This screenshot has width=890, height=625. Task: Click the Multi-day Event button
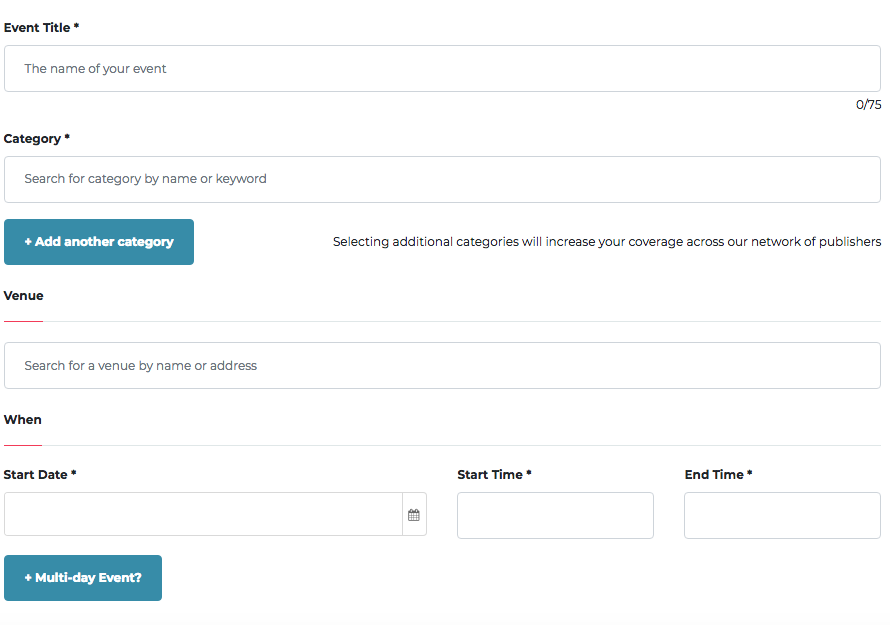coord(83,578)
